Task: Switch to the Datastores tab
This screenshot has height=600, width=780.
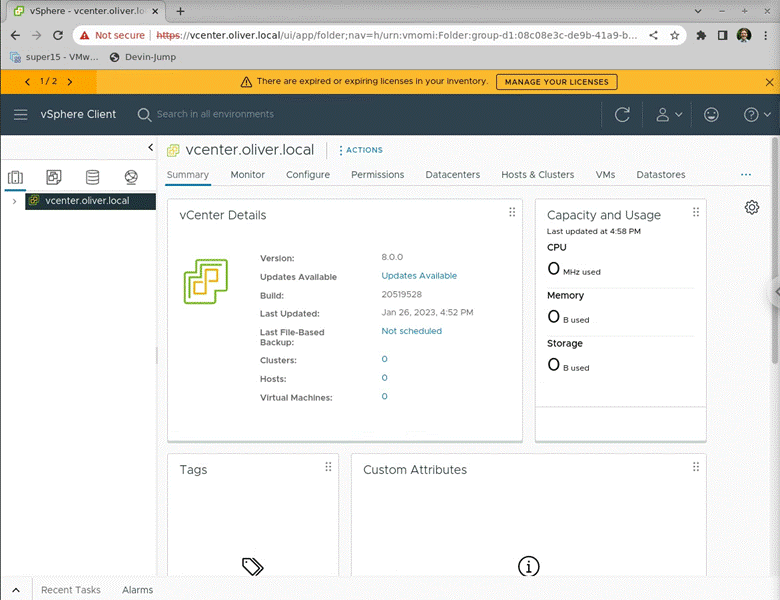Action: (x=661, y=175)
